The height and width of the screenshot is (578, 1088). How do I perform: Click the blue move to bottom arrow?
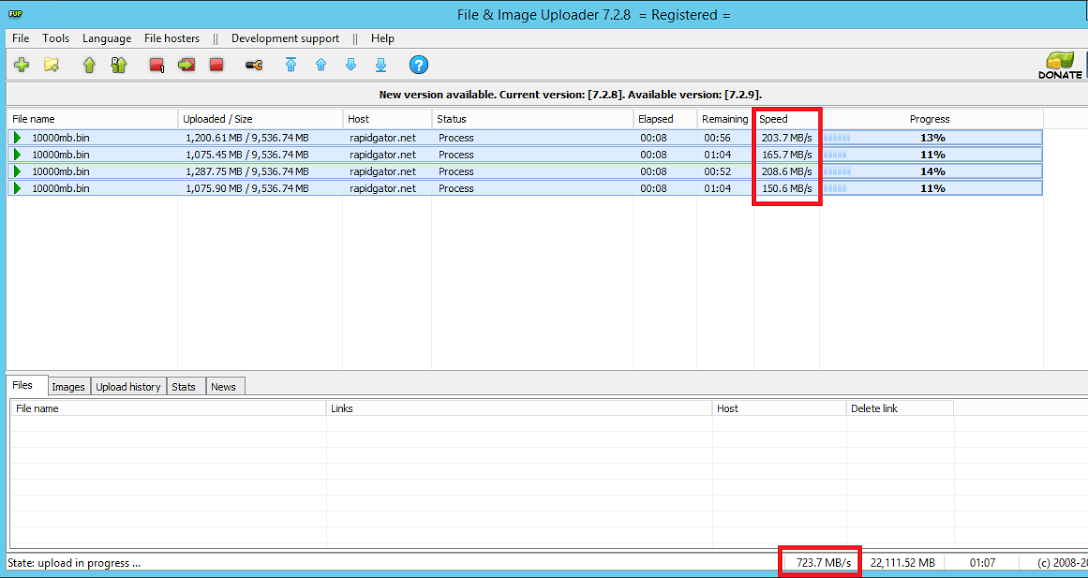point(381,65)
